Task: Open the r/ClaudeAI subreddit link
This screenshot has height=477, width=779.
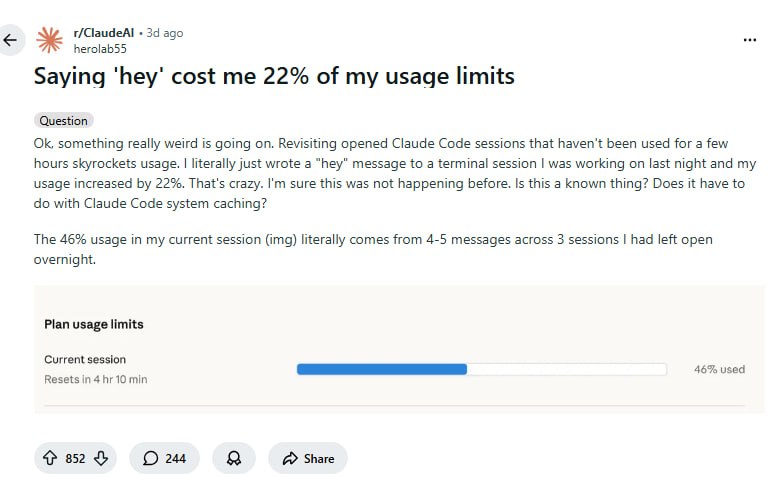Action: tap(104, 33)
